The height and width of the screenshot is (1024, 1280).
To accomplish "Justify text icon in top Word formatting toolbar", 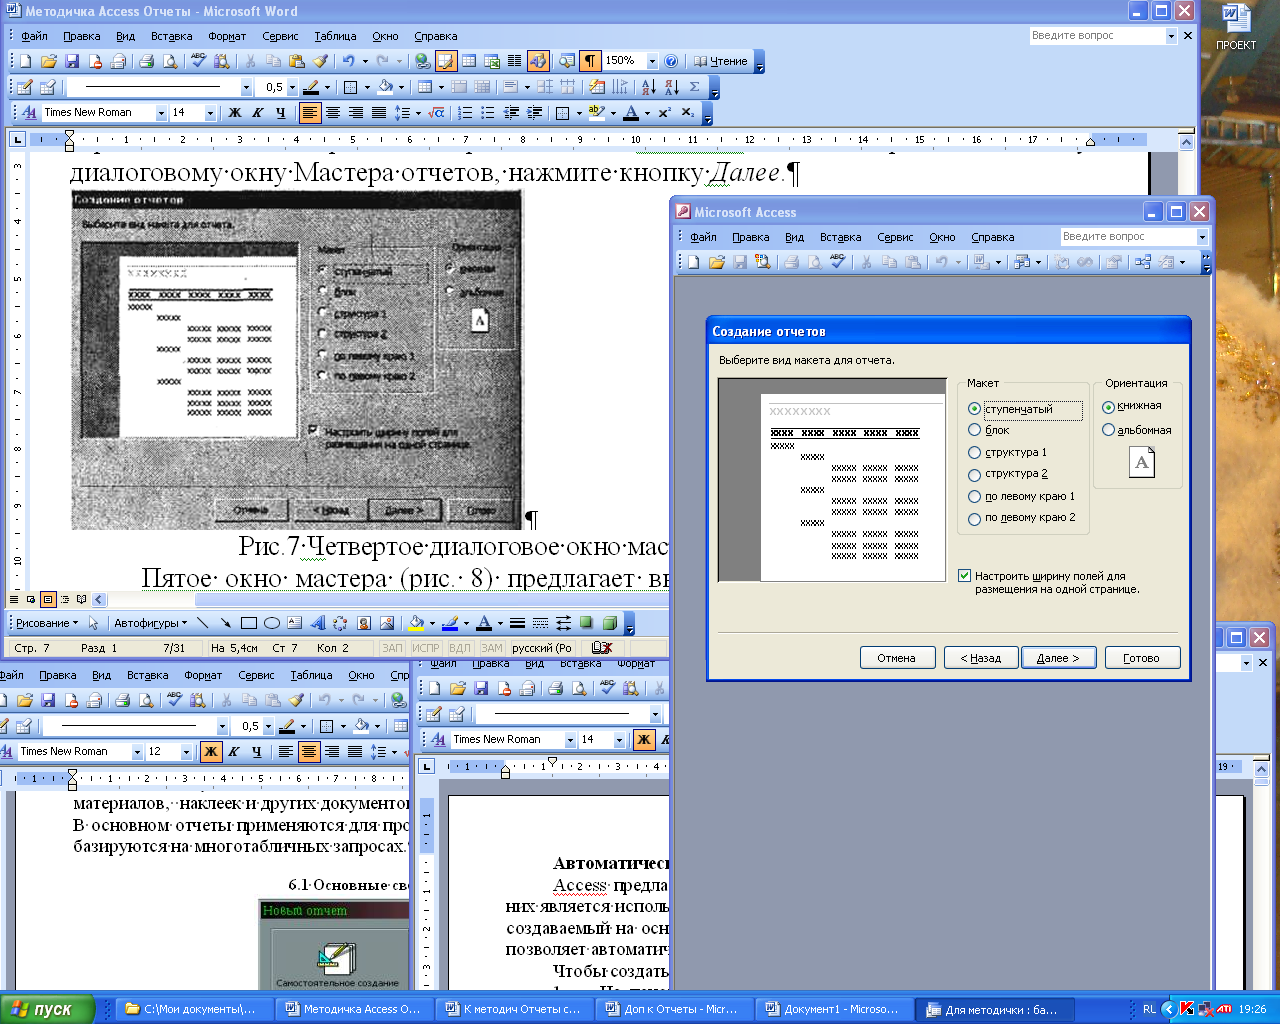I will point(379,113).
